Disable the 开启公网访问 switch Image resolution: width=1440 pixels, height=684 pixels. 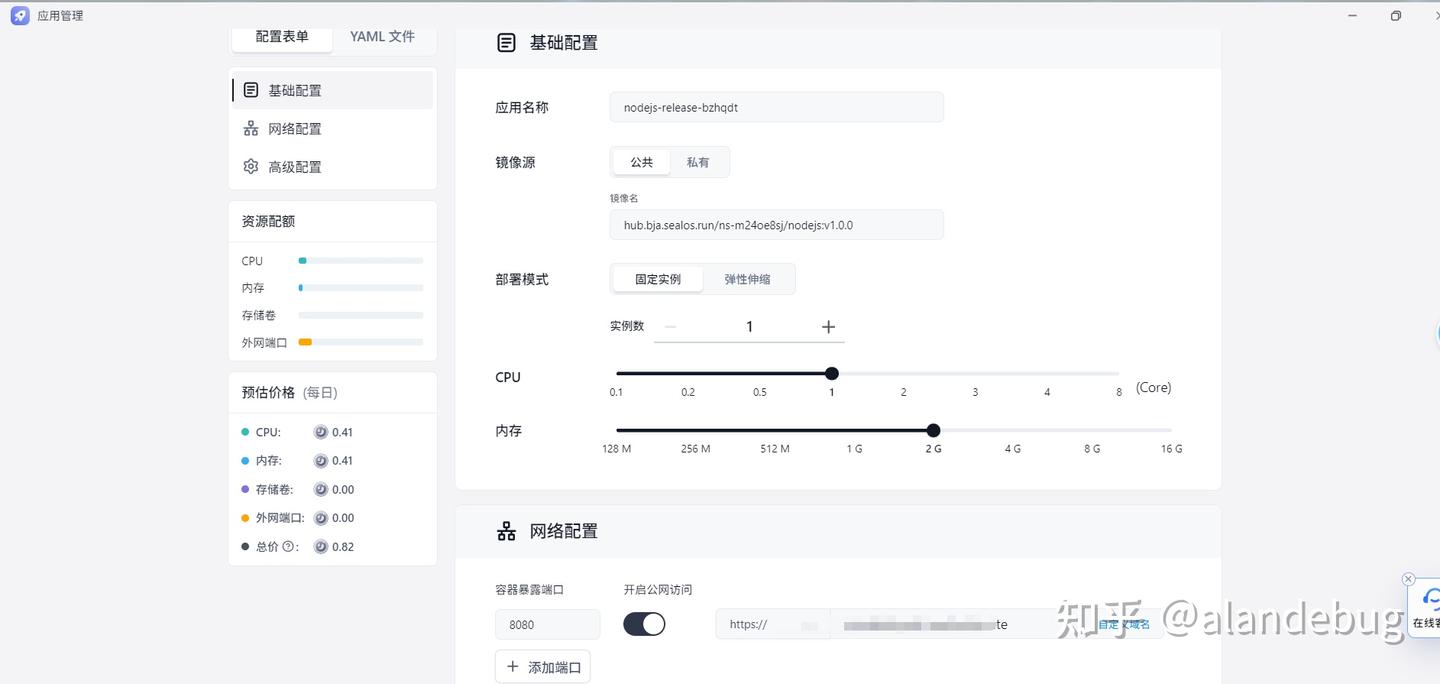point(643,623)
